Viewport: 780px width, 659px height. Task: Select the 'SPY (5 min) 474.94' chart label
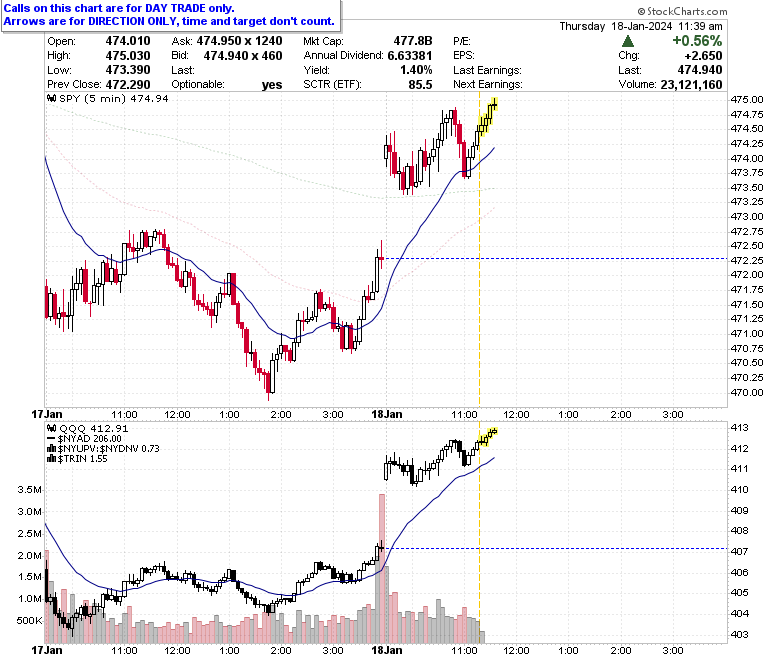click(x=114, y=98)
